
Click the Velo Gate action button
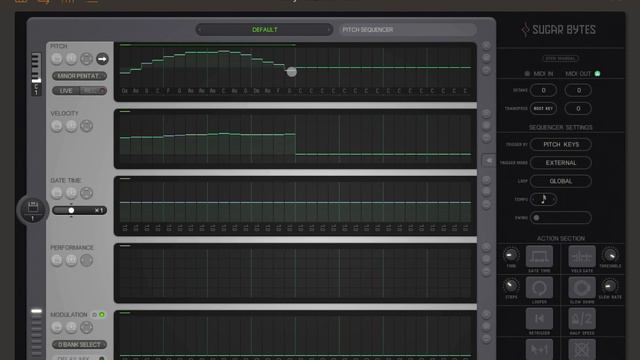point(582,256)
